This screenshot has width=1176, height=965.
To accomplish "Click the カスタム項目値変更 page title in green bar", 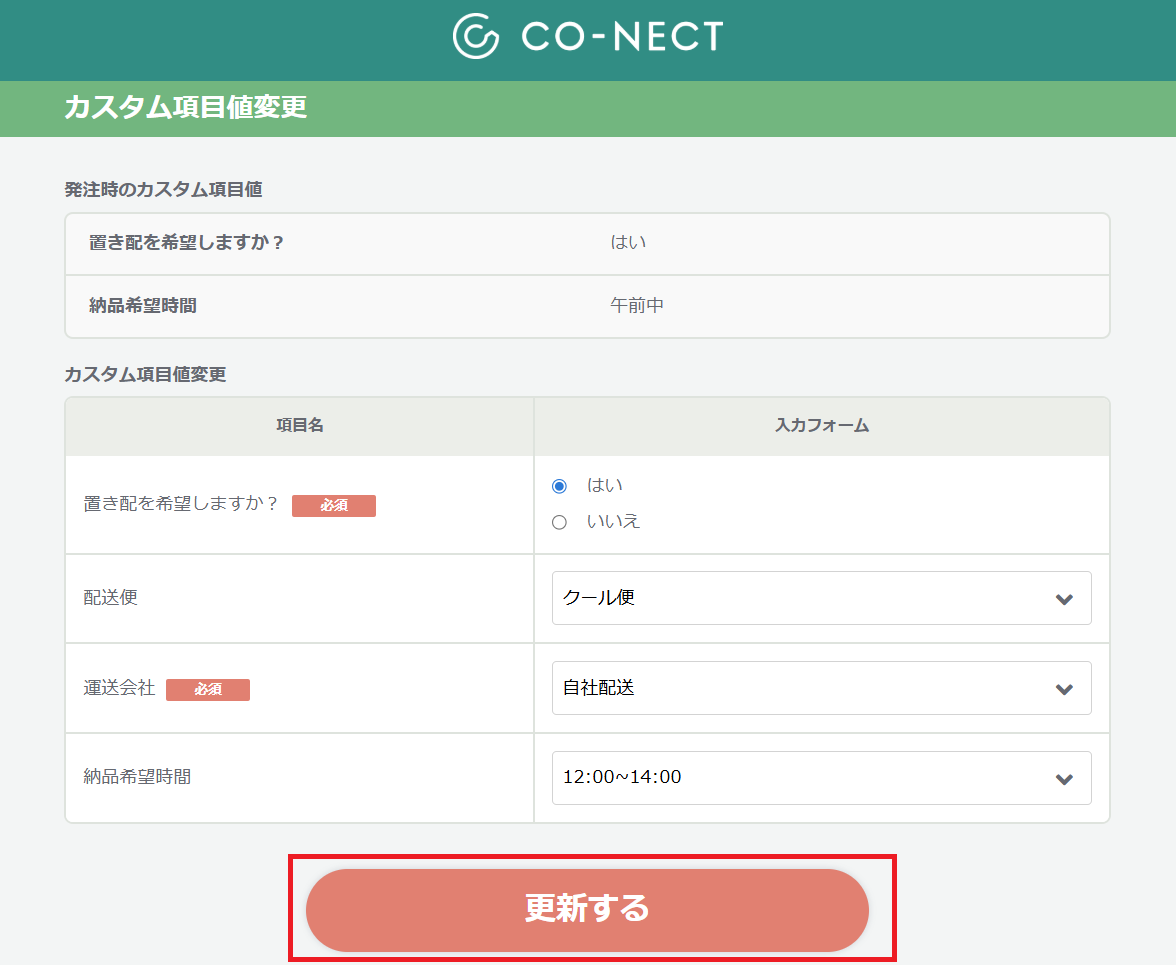I will coord(185,107).
